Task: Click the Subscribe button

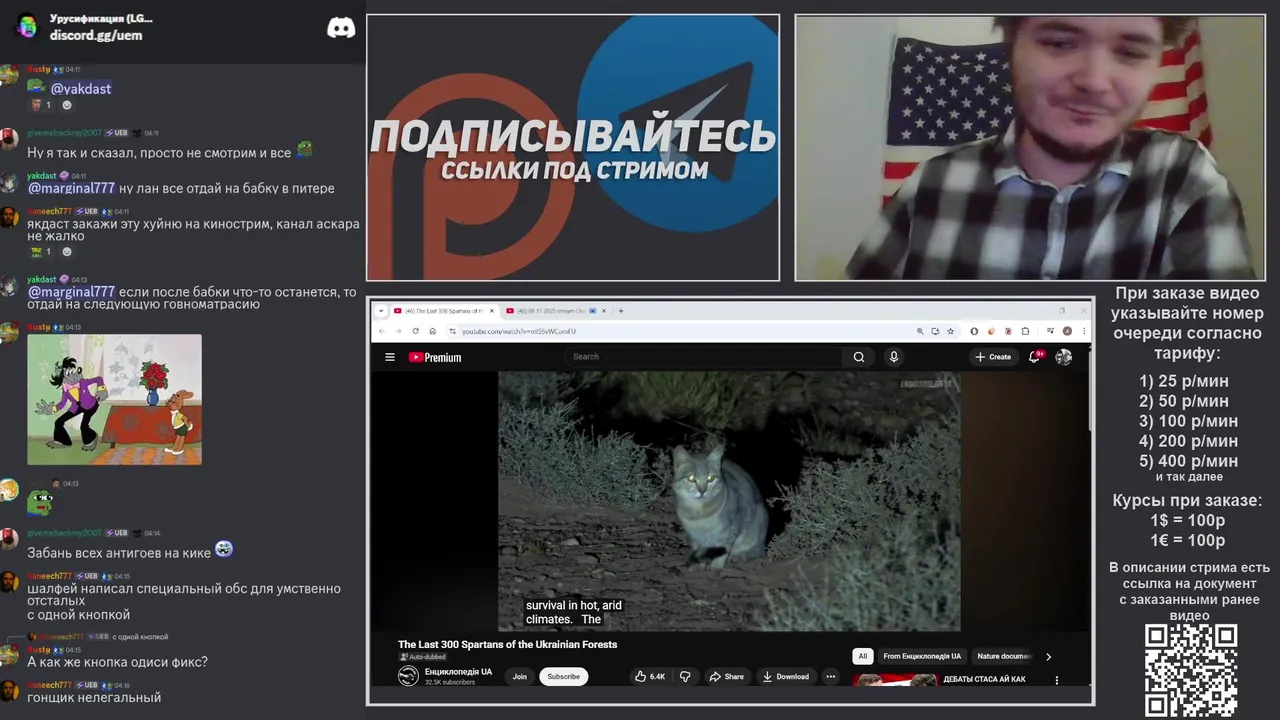Action: (x=563, y=676)
